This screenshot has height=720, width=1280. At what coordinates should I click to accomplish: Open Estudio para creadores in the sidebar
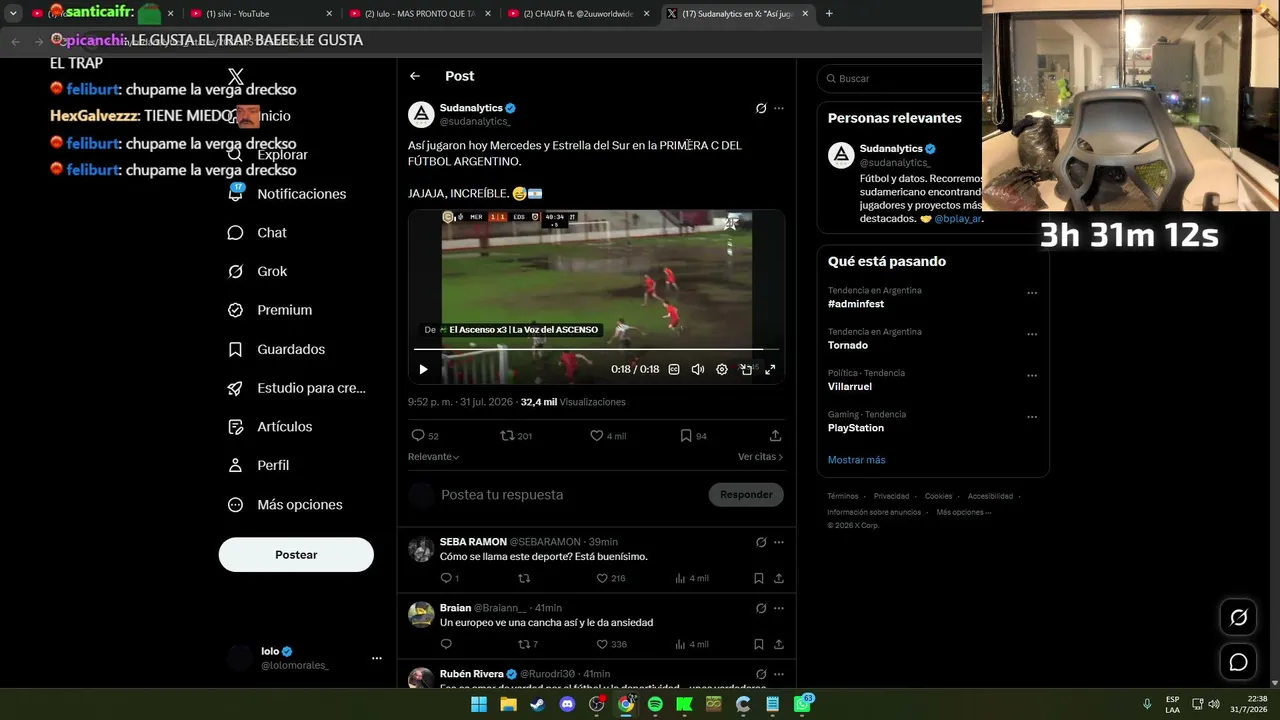[x=296, y=388]
